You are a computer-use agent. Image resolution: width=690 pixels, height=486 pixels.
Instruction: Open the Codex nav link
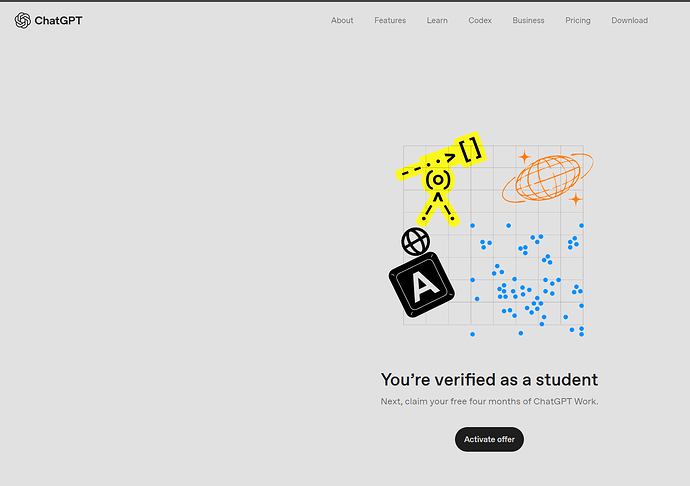click(x=480, y=20)
